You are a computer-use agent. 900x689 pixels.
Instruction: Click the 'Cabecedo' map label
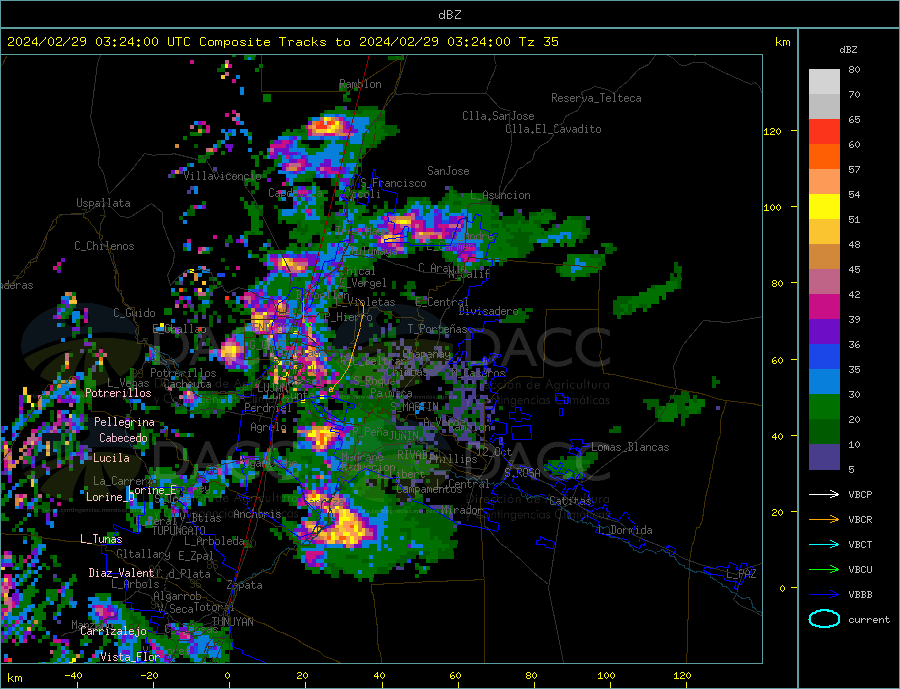[123, 438]
